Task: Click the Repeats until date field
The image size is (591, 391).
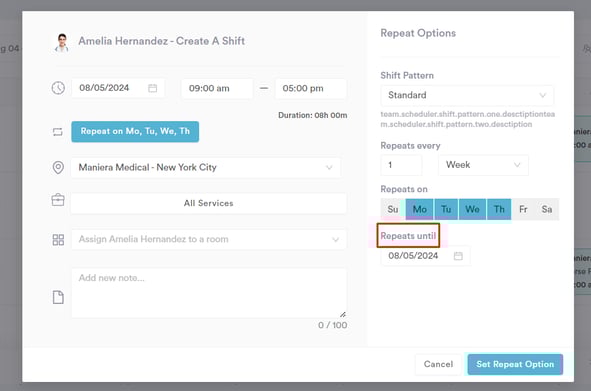Action: (x=425, y=256)
